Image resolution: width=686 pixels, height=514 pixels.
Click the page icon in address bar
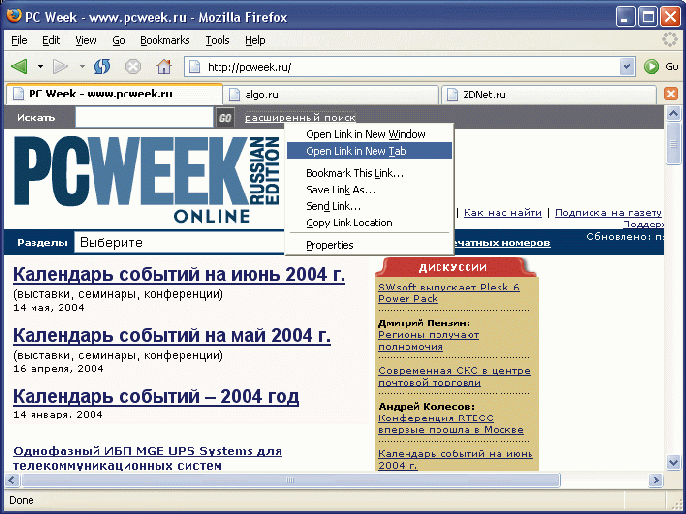click(x=194, y=67)
